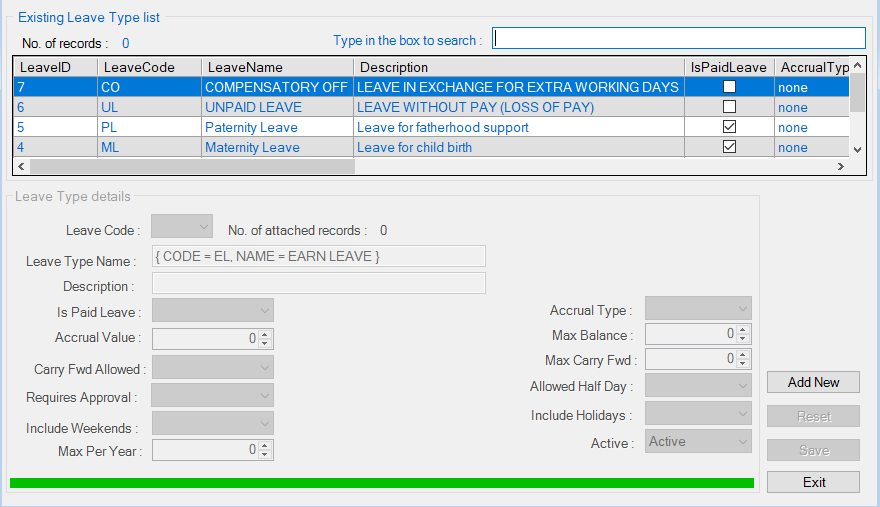
Task: Select the Maternity Leave name cell
Action: (x=275, y=147)
